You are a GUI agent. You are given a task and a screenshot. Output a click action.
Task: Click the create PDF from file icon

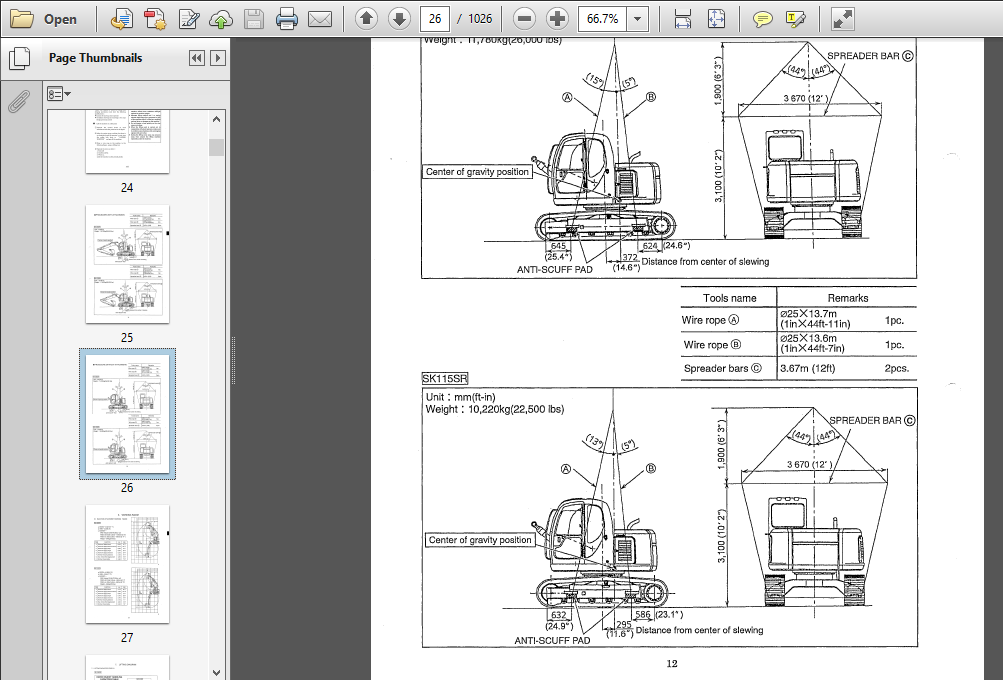tap(122, 19)
